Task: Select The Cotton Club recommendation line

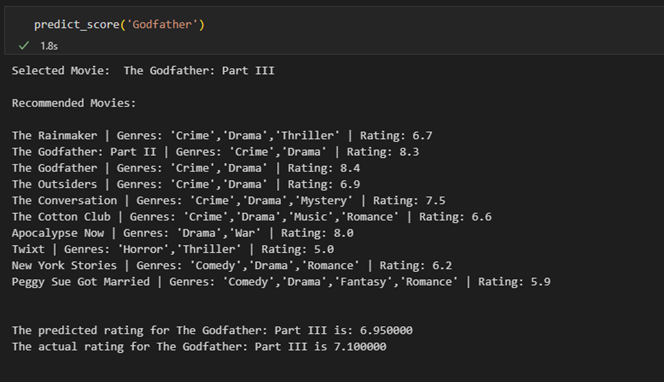Action: 252,217
